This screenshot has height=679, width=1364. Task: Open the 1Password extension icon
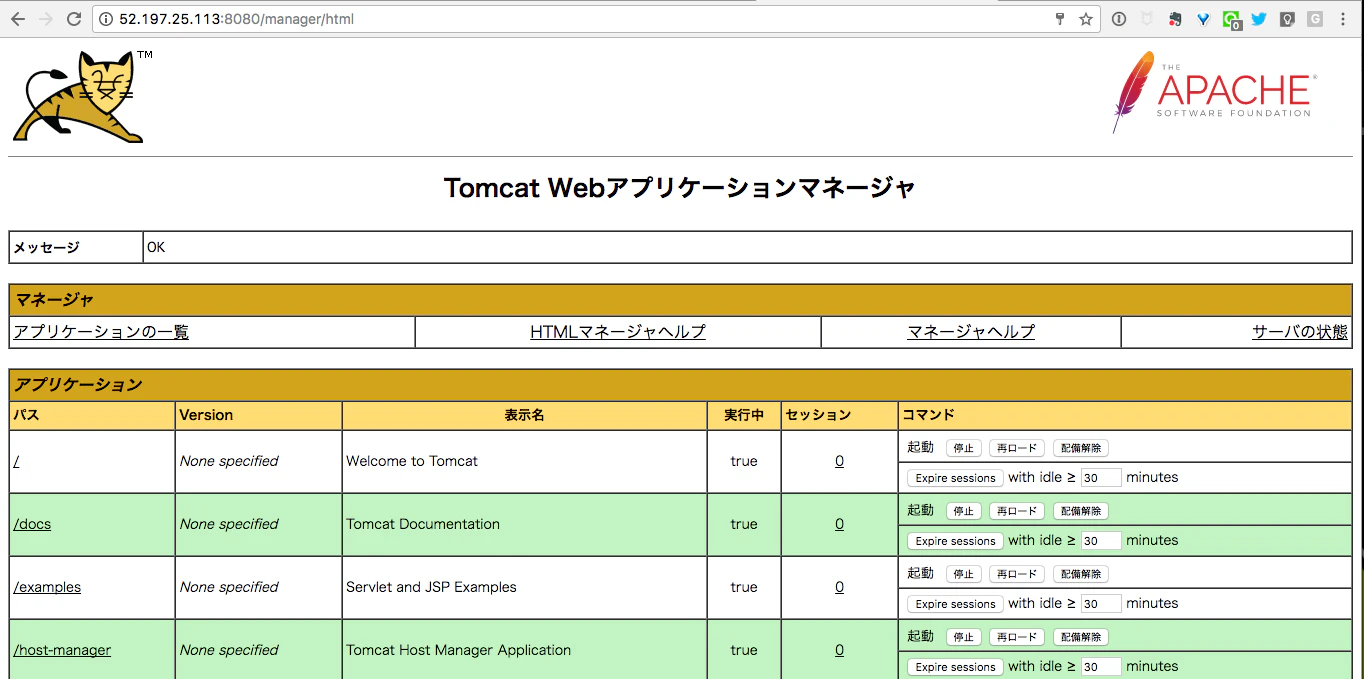point(1119,19)
